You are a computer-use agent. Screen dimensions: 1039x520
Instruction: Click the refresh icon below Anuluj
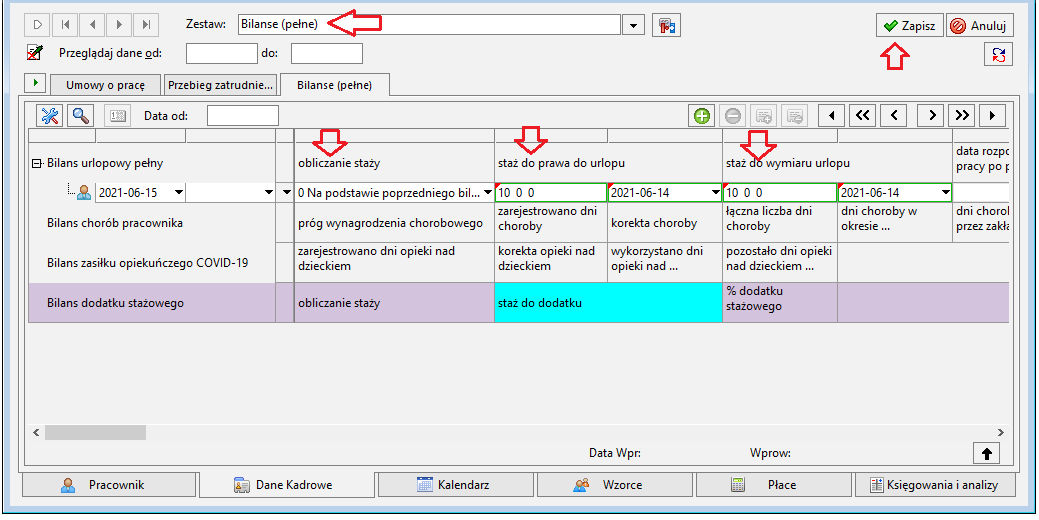tap(998, 55)
